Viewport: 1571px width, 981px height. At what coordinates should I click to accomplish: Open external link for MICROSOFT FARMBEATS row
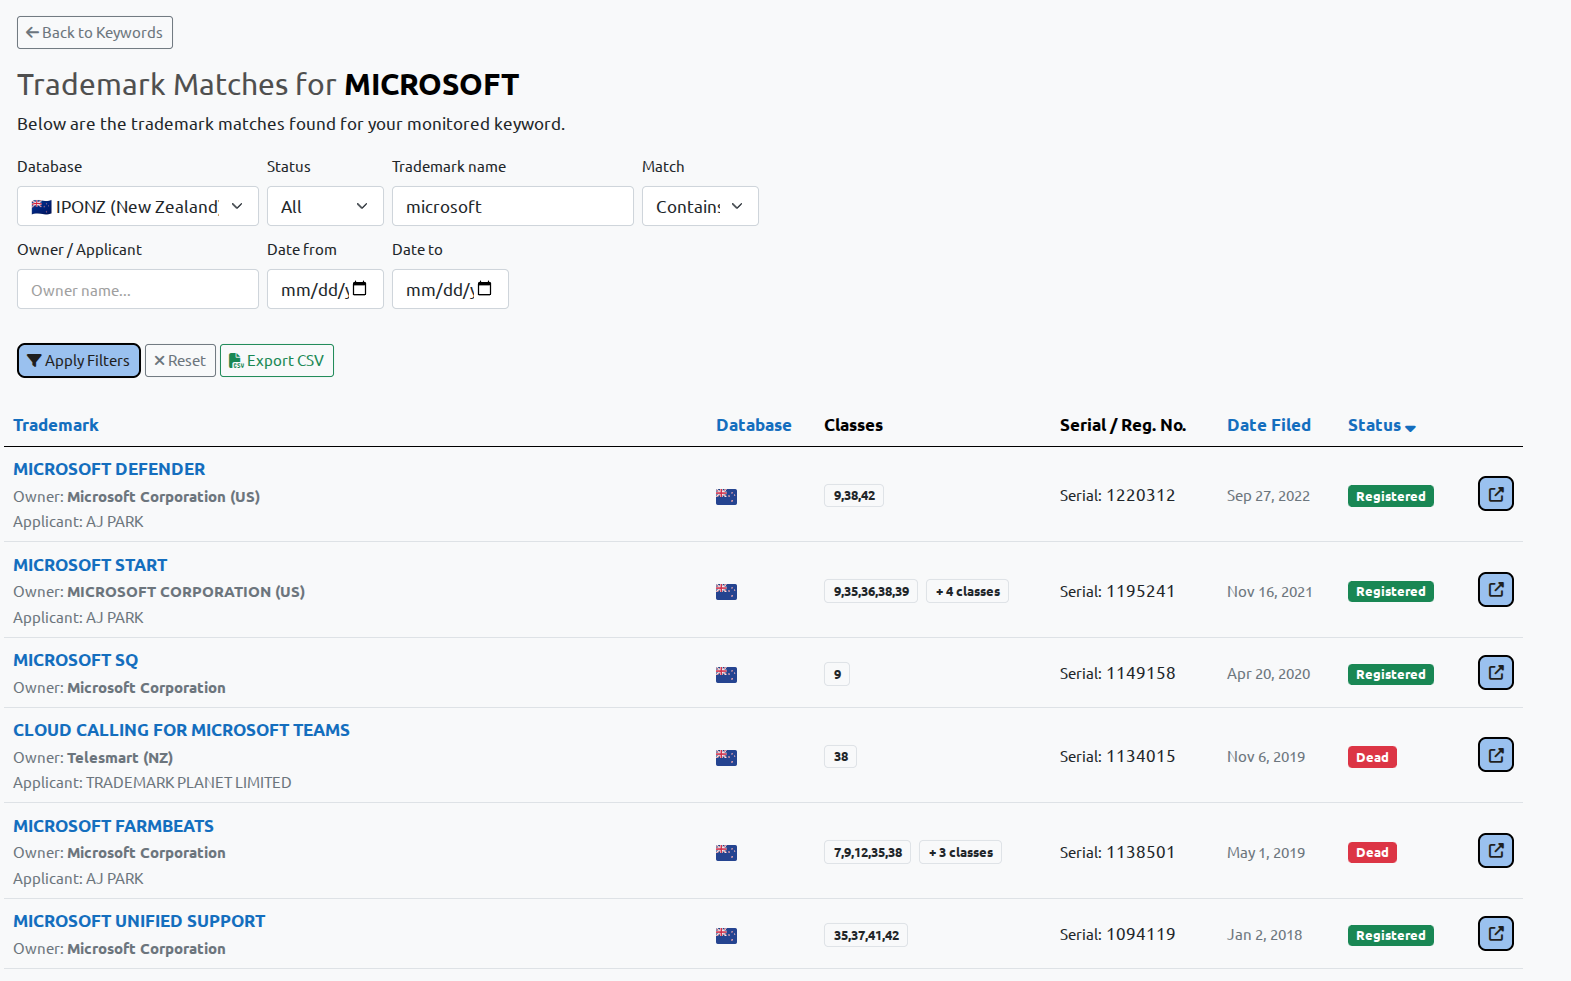[x=1495, y=851]
